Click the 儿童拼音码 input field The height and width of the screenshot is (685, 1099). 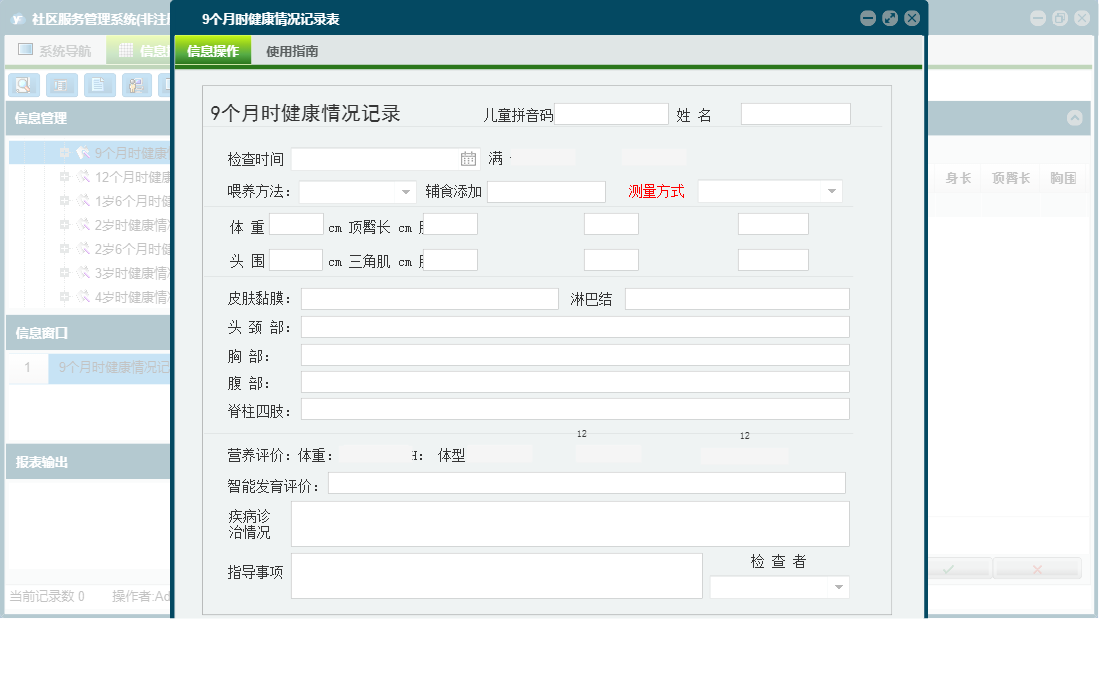(x=611, y=114)
